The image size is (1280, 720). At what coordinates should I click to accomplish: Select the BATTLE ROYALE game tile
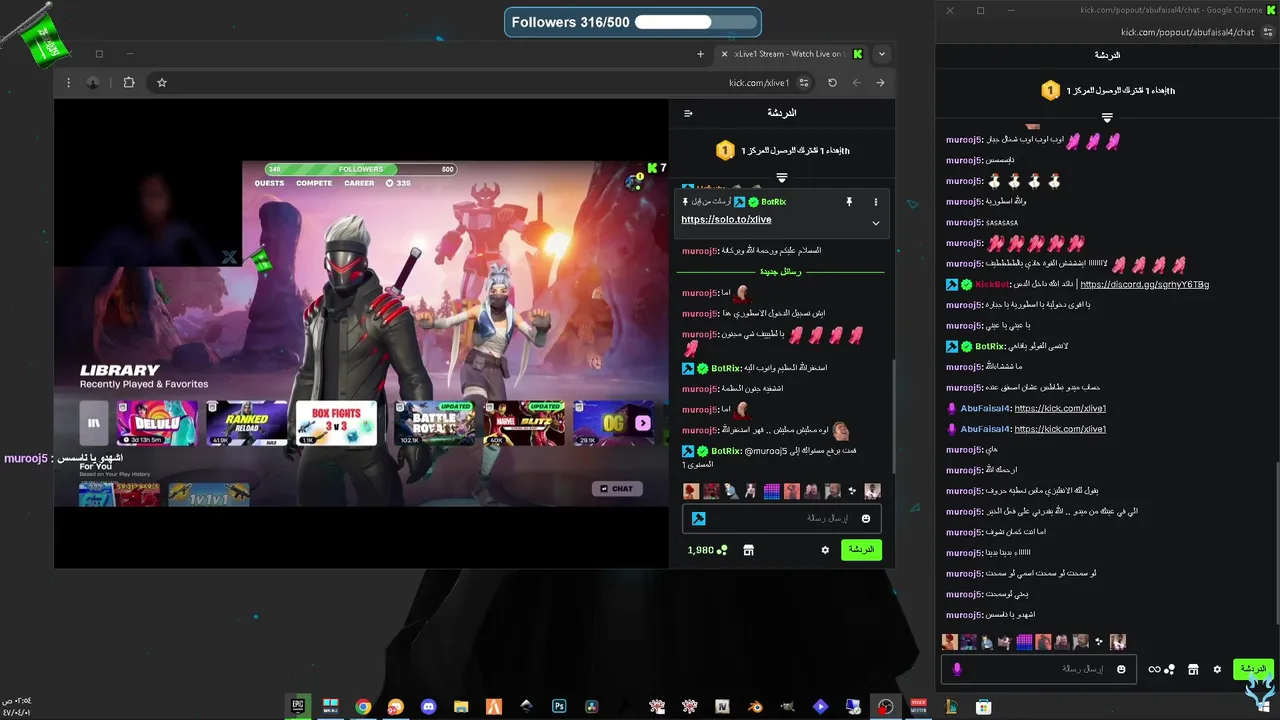coord(435,423)
